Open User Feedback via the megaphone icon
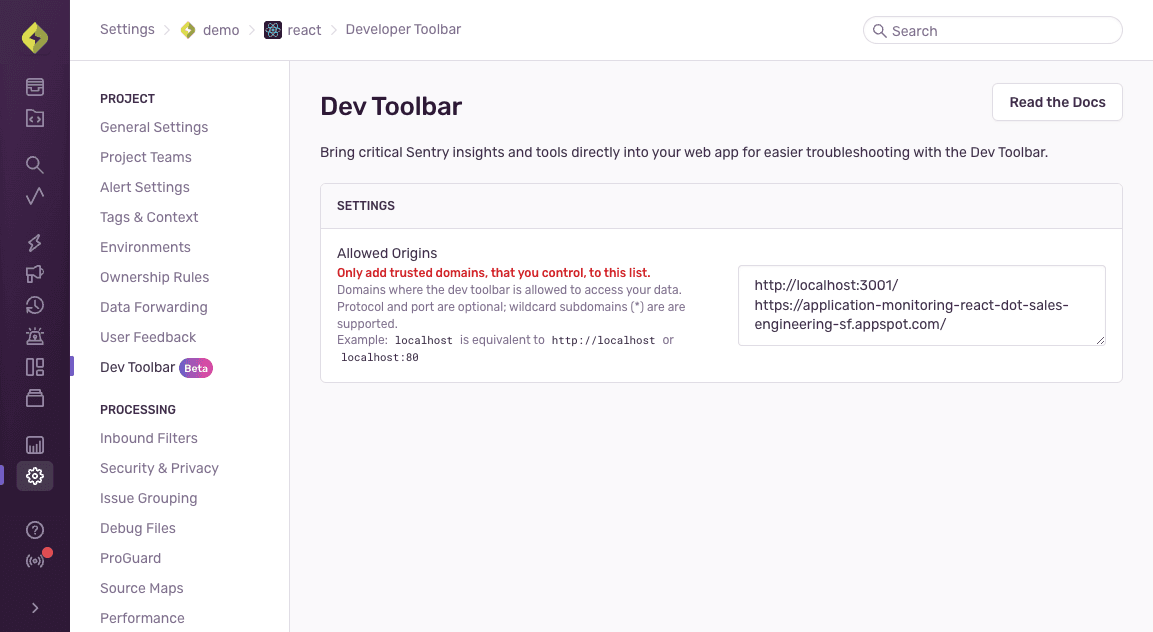The width and height of the screenshot is (1153, 632). (35, 273)
